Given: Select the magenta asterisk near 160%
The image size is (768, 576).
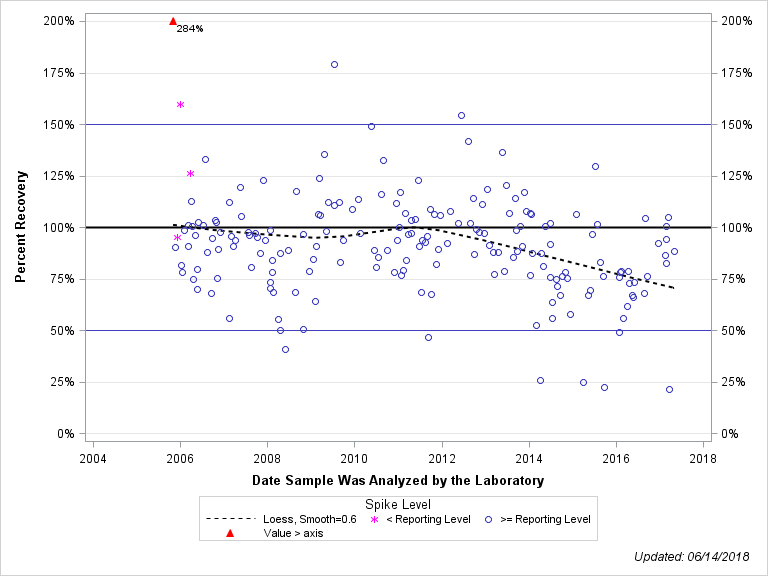Looking at the screenshot, I should [180, 104].
